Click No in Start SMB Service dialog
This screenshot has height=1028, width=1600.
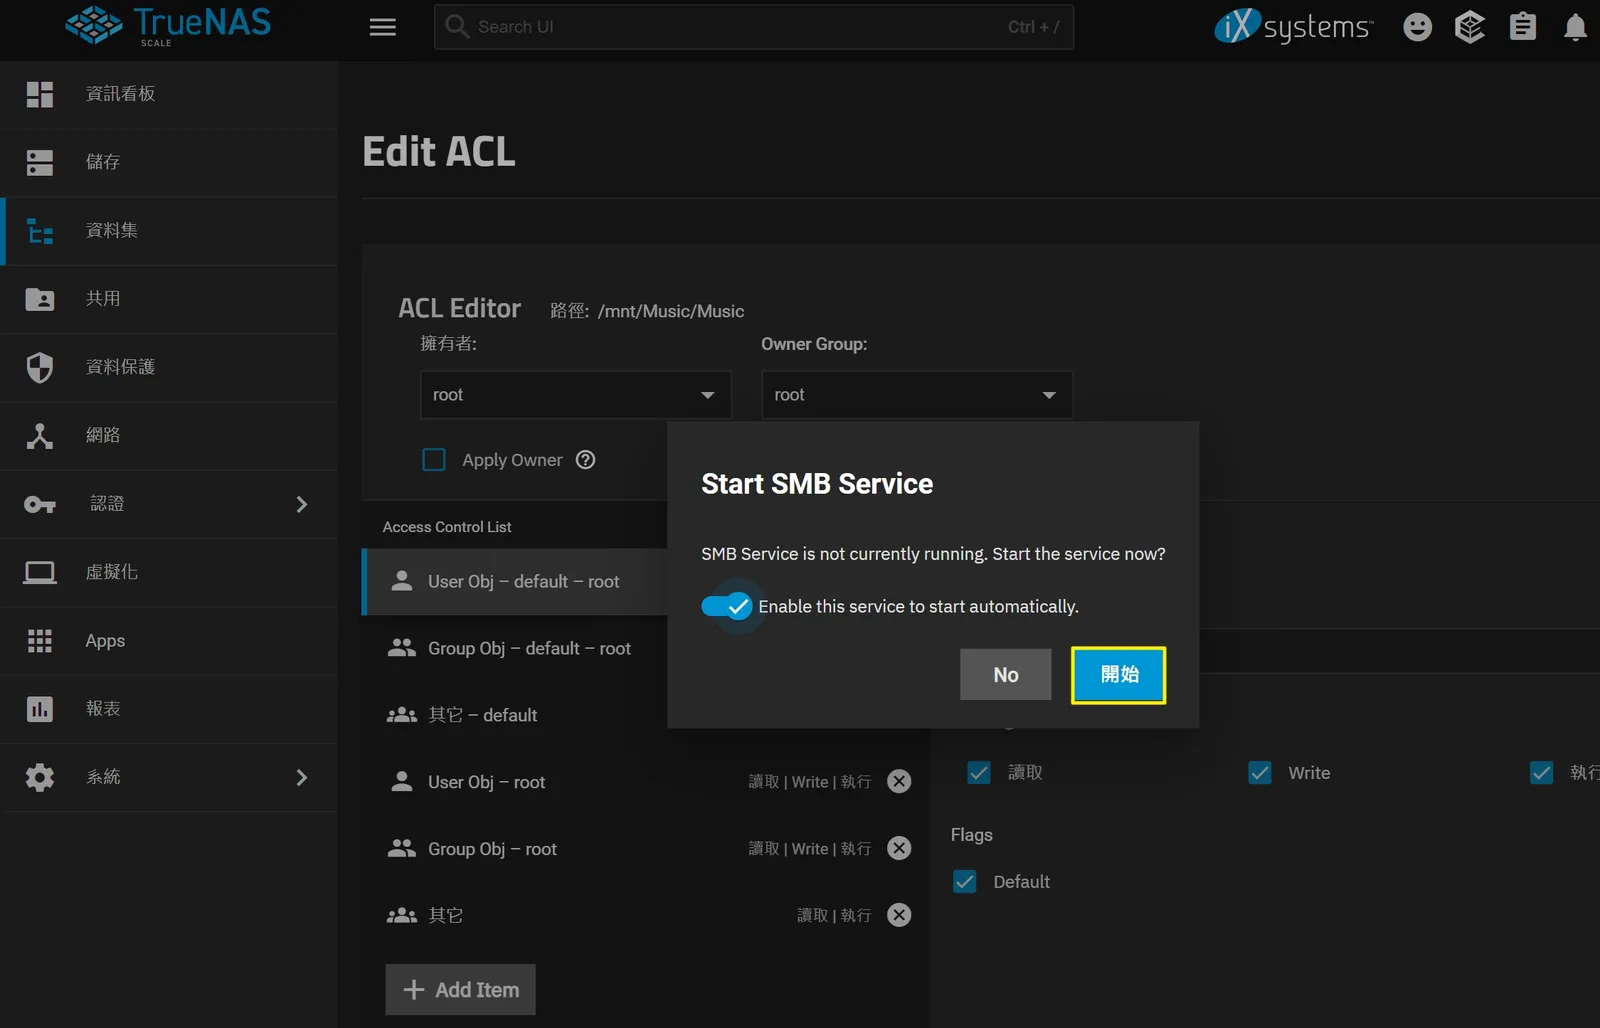tap(1006, 675)
